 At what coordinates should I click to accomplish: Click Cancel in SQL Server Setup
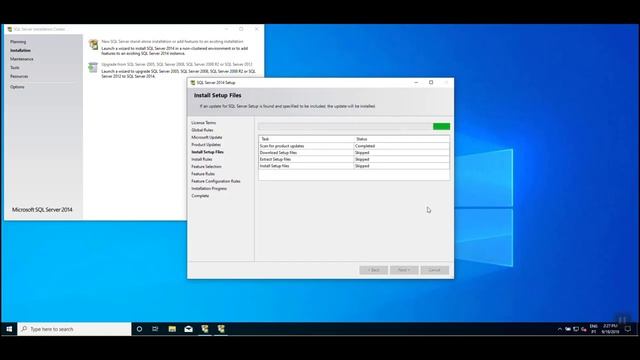[435, 270]
